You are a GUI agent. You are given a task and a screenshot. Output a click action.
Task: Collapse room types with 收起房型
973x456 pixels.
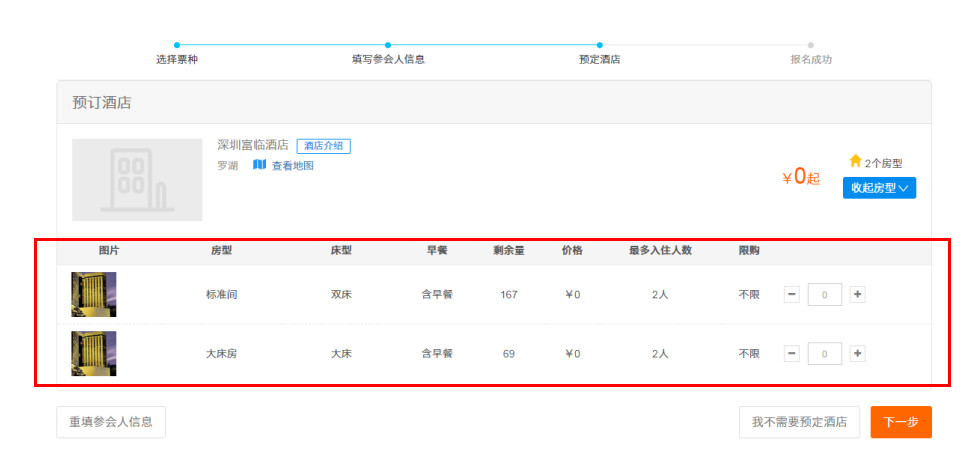pos(879,188)
